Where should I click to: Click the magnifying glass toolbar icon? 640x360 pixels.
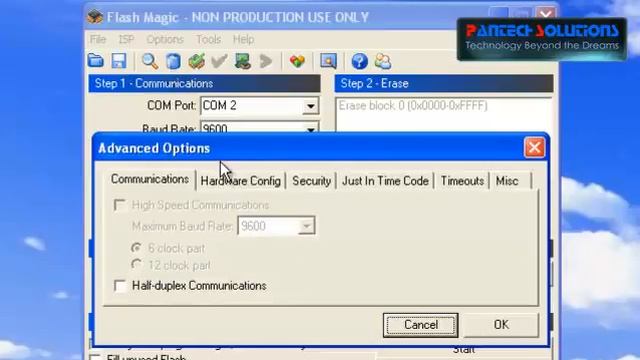coord(150,61)
